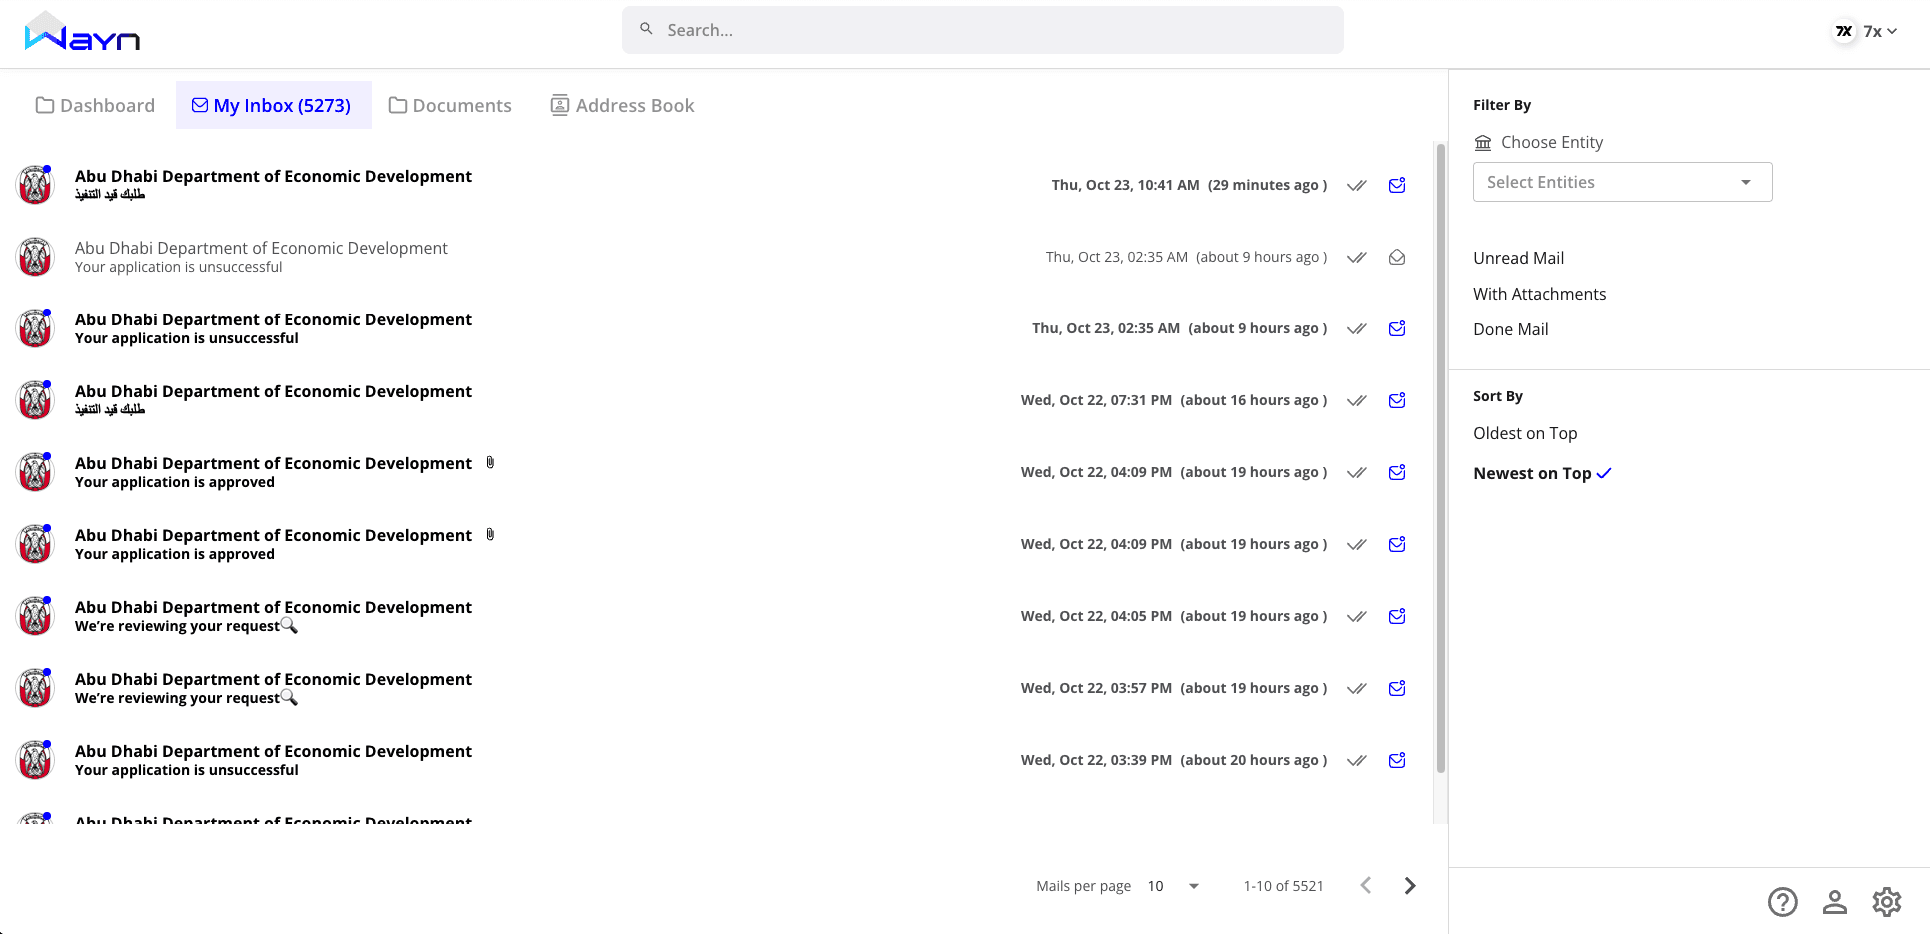This screenshot has width=1930, height=934.
Task: Open the help question mark icon
Action: 1782,902
